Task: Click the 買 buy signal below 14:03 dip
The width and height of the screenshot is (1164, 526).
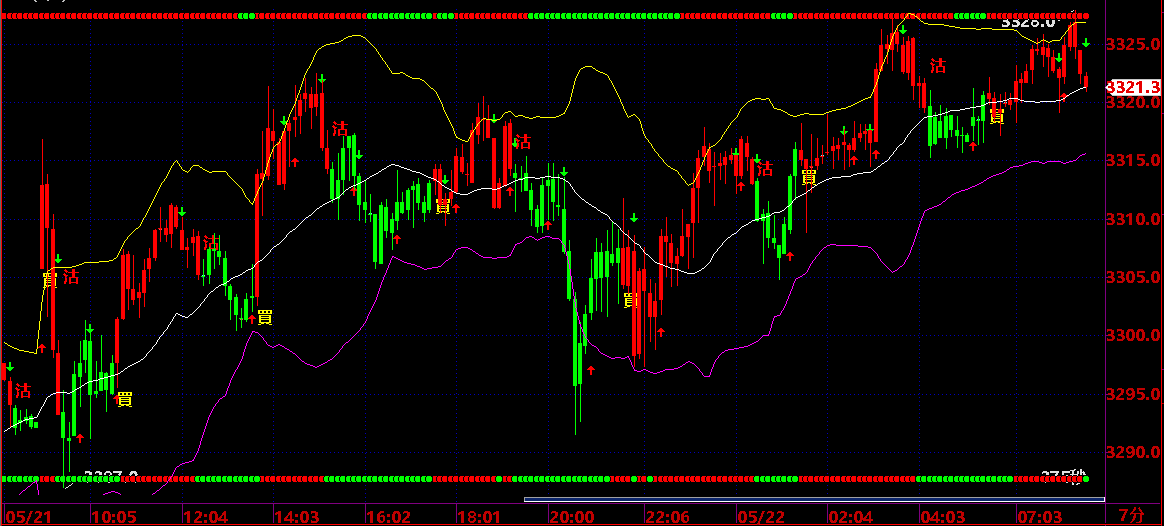Action: click(264, 318)
